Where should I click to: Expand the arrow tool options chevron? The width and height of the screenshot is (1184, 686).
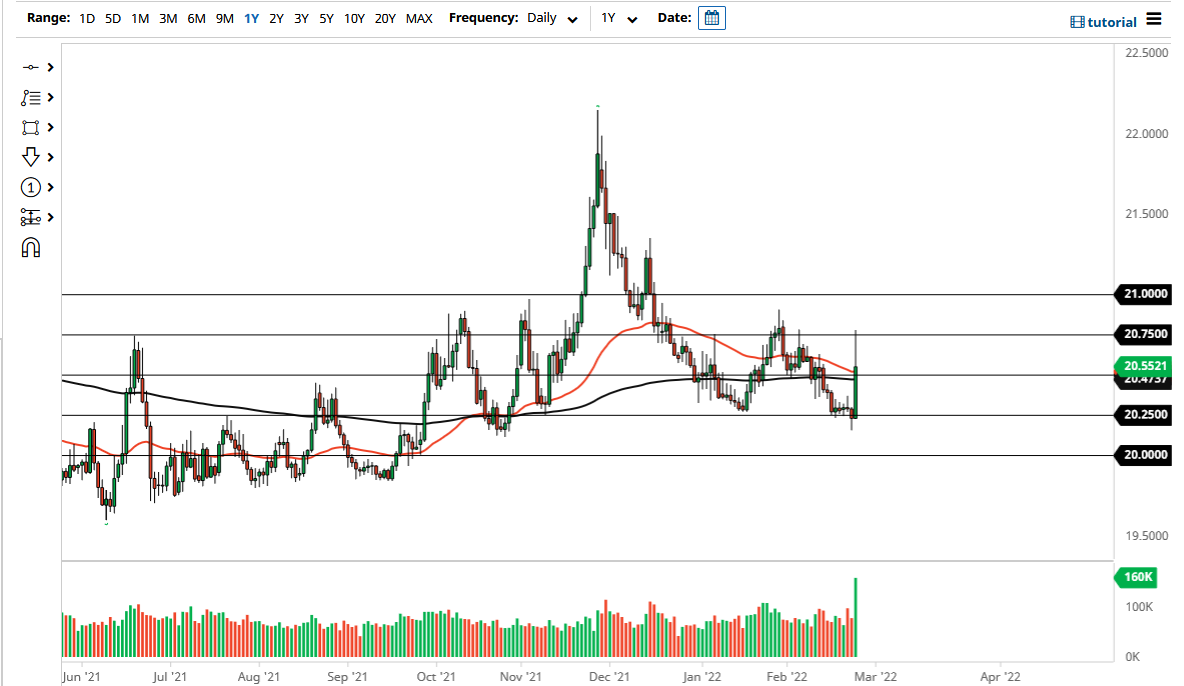pos(48,157)
